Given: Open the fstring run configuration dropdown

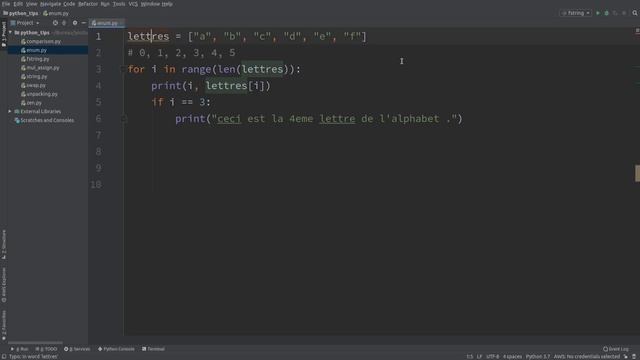Looking at the screenshot, I should (576, 13).
